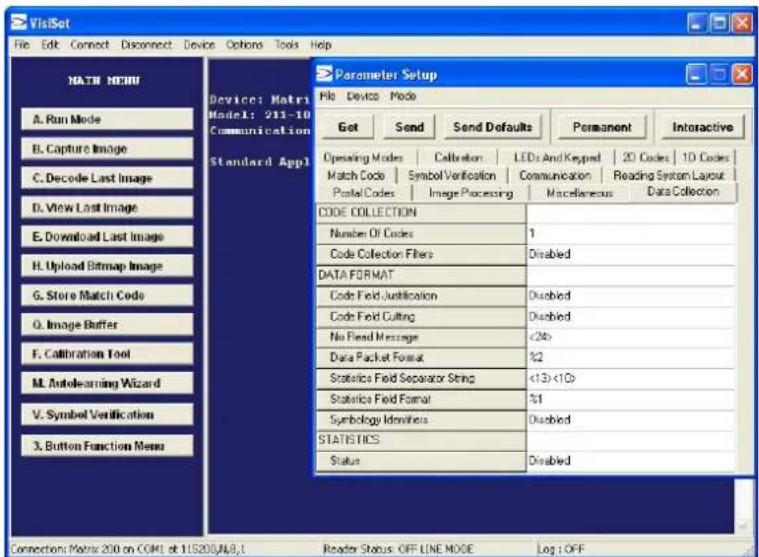Click the Log : OFF status entry
This screenshot has height=557, width=759.
tap(561, 549)
